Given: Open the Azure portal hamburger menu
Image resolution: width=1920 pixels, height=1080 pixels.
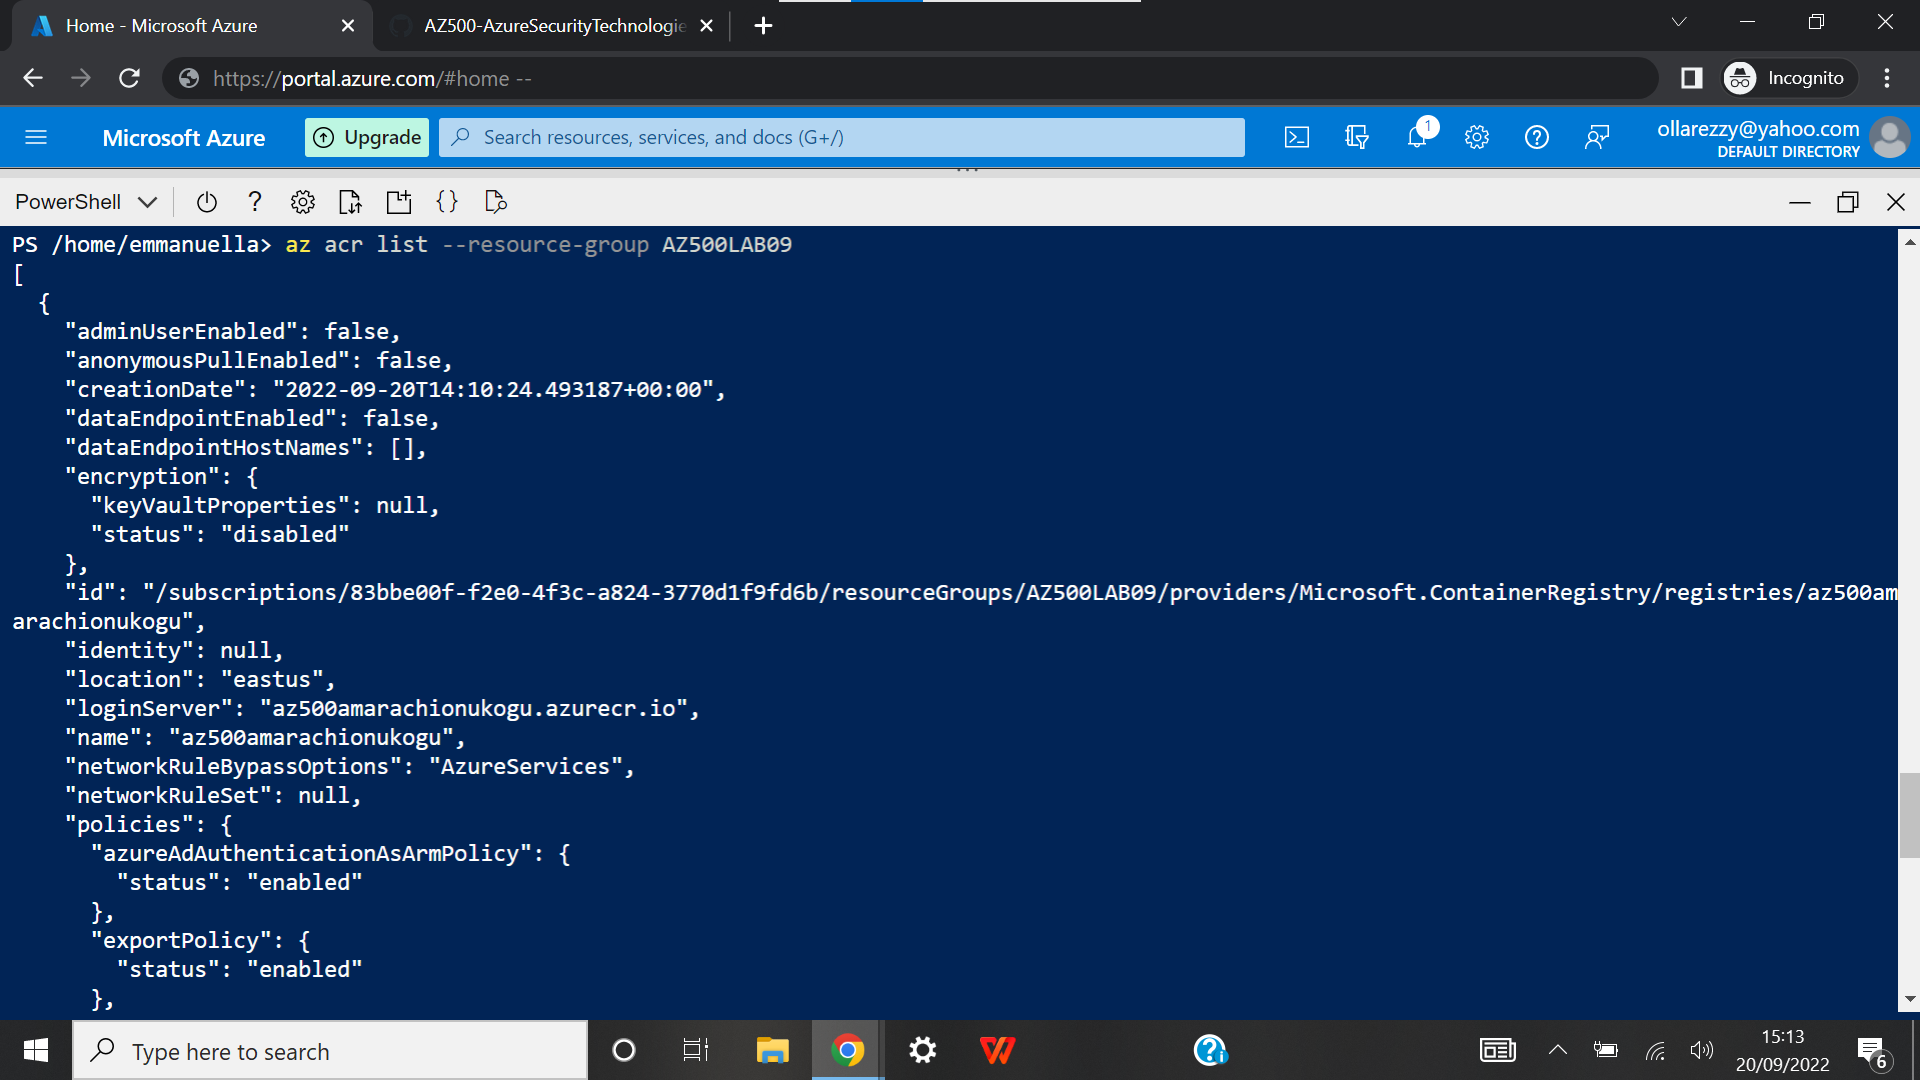Looking at the screenshot, I should click(36, 138).
